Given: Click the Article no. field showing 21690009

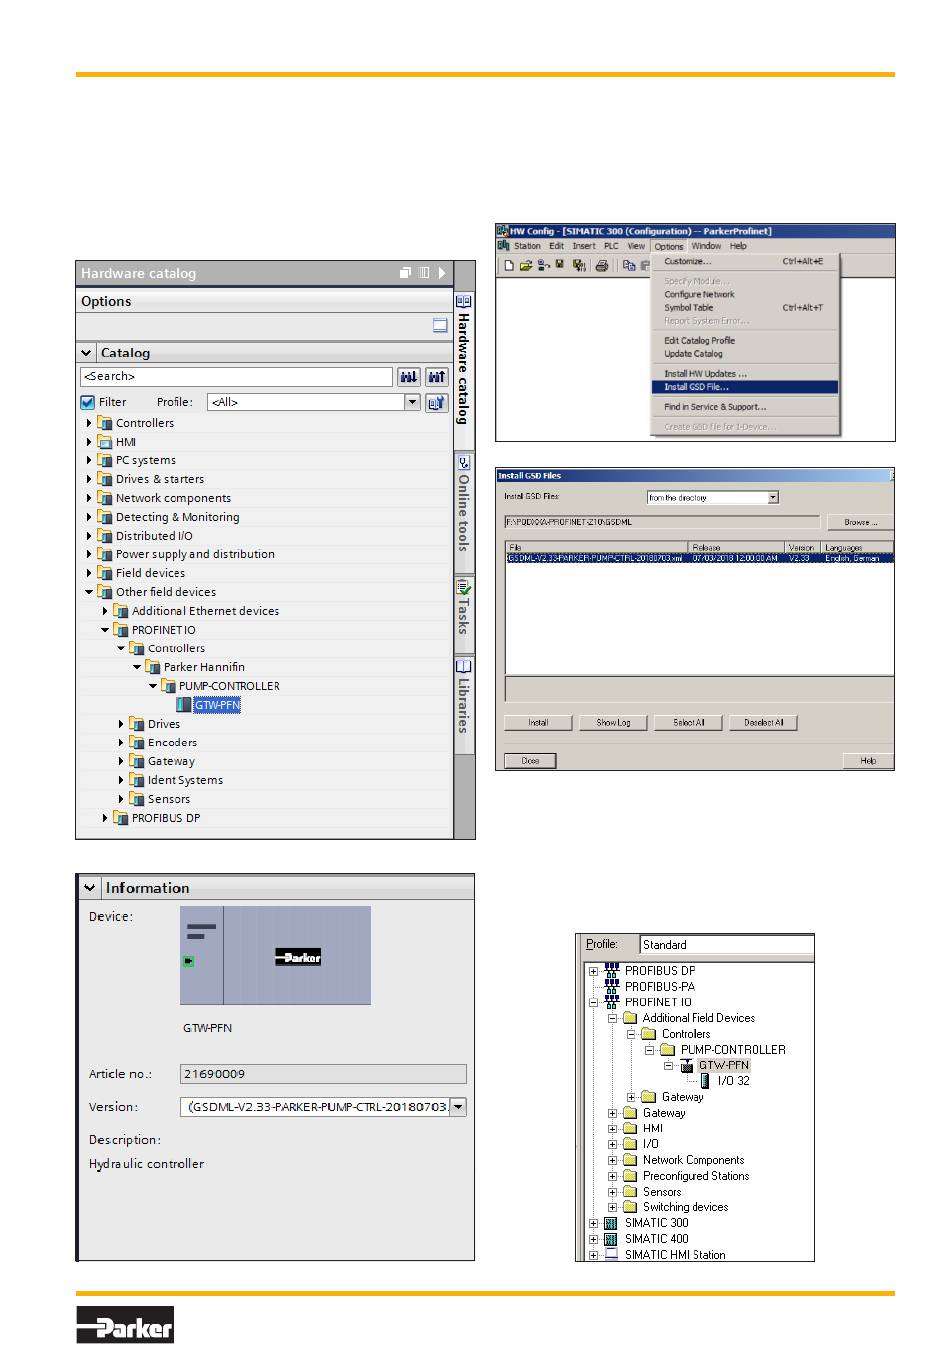Looking at the screenshot, I should point(323,1074).
